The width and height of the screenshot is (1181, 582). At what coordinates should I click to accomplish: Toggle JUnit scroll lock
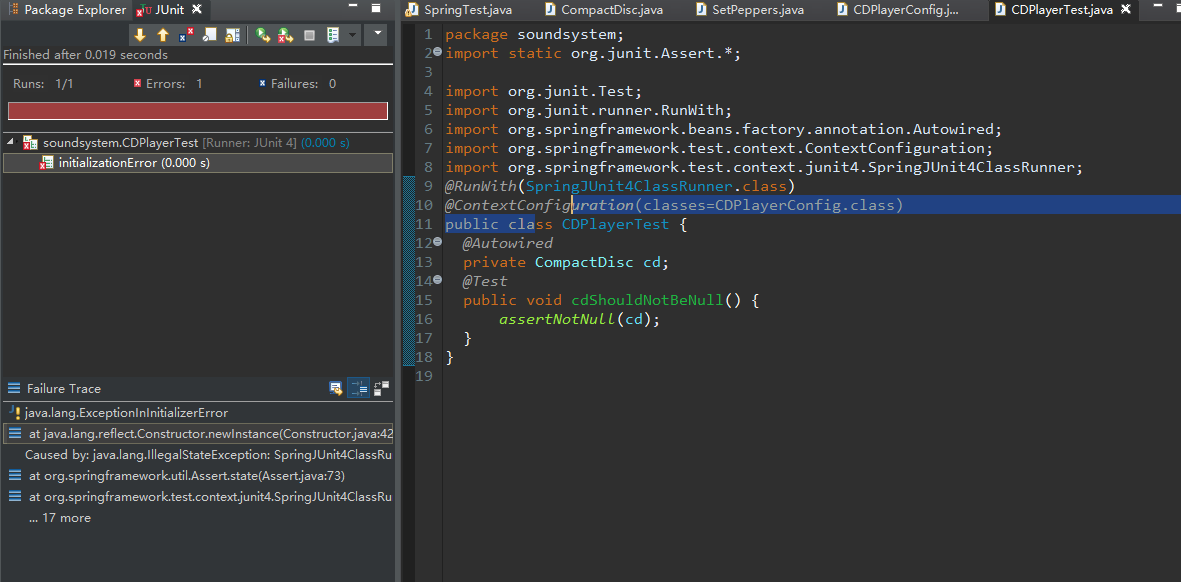pyautogui.click(x=233, y=35)
